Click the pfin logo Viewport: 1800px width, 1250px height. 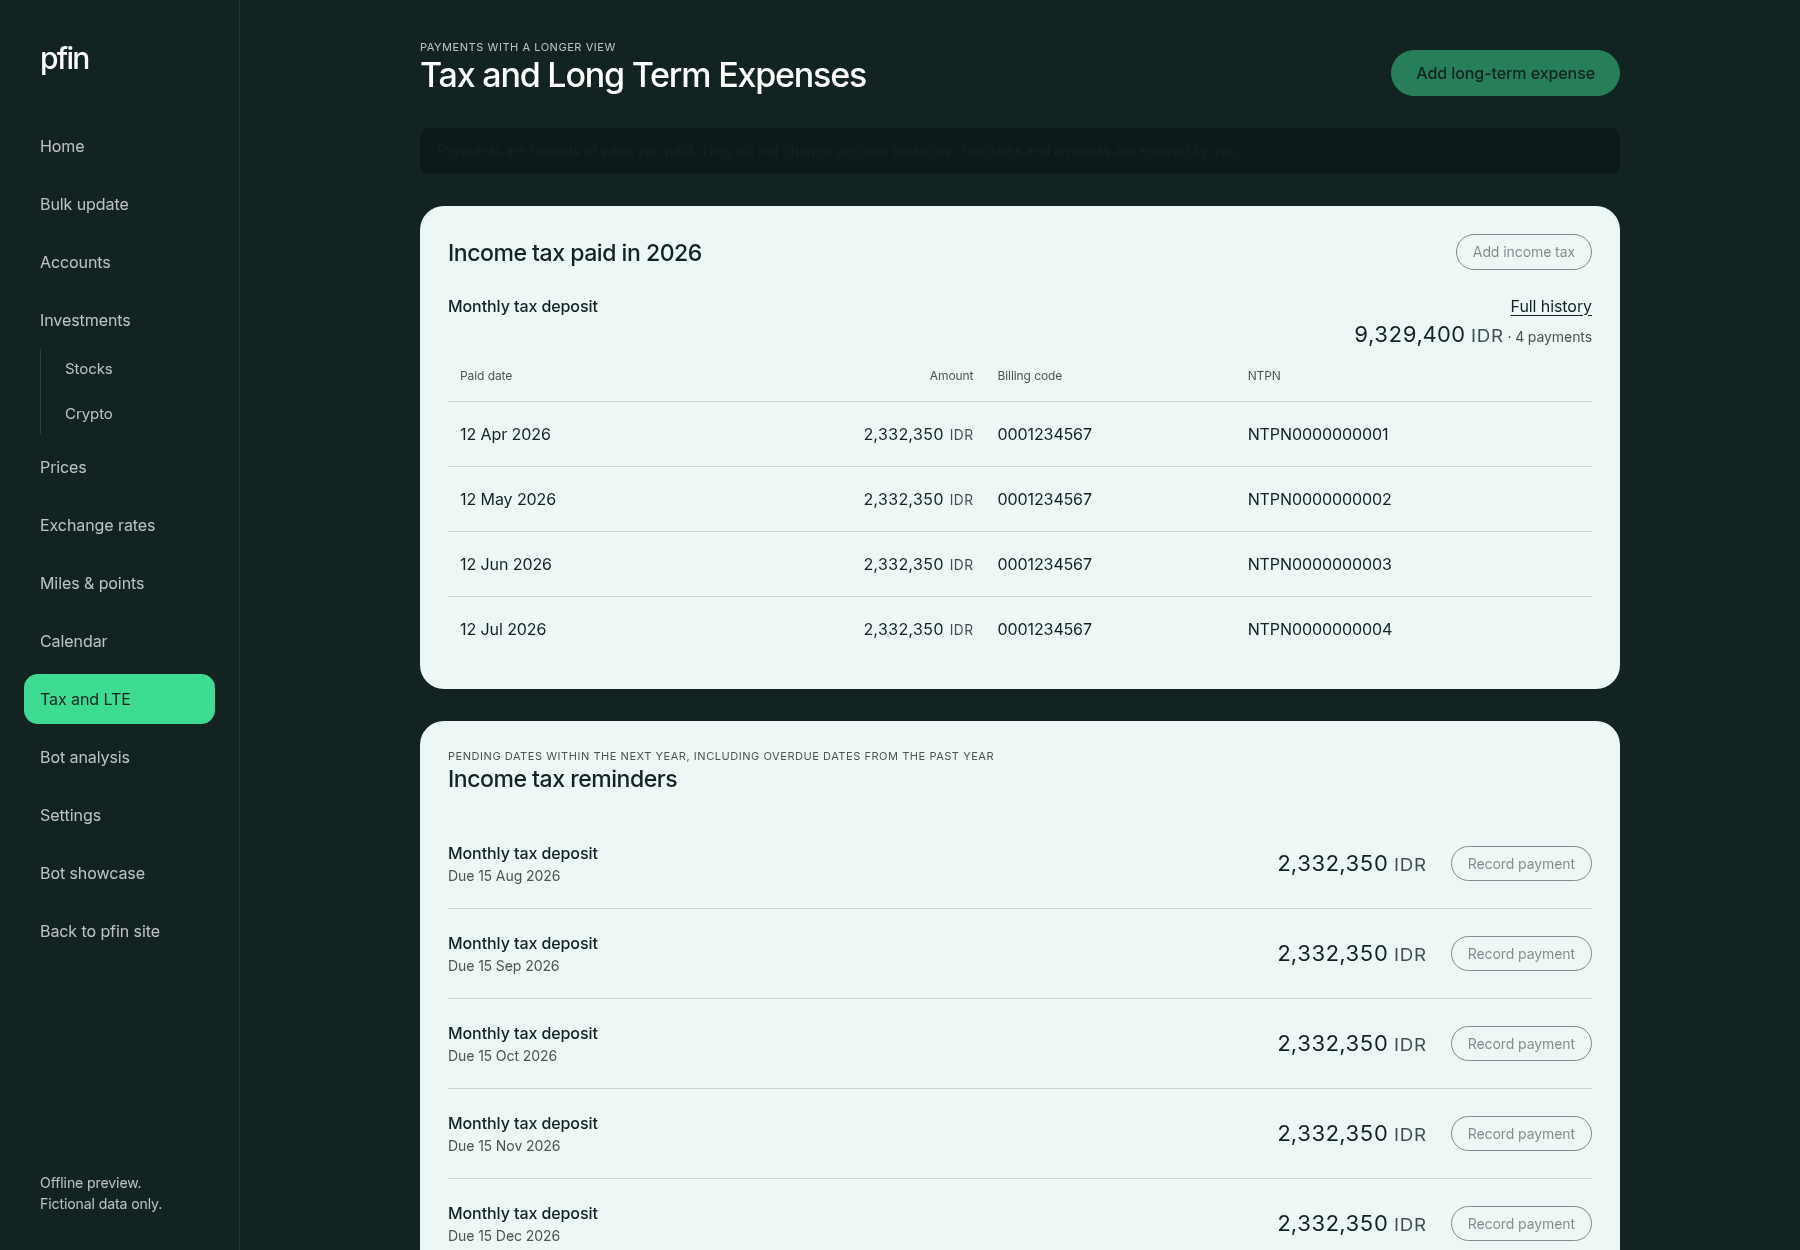65,59
